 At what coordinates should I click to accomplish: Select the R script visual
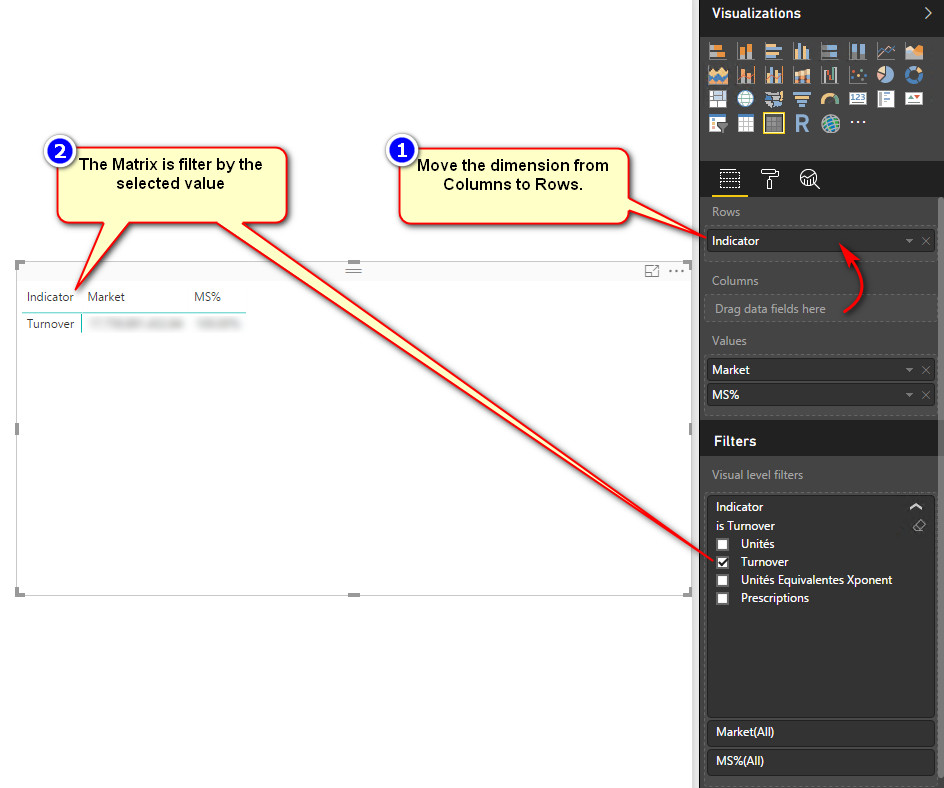click(x=801, y=123)
